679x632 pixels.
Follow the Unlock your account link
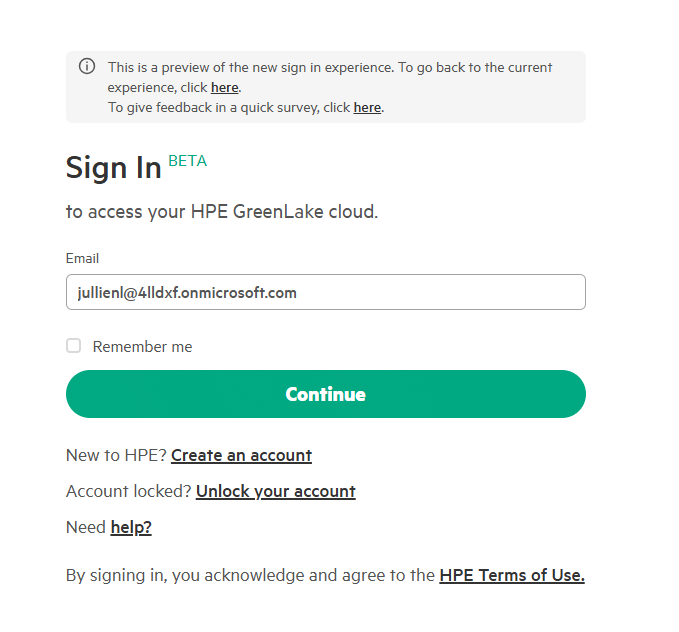pos(275,491)
